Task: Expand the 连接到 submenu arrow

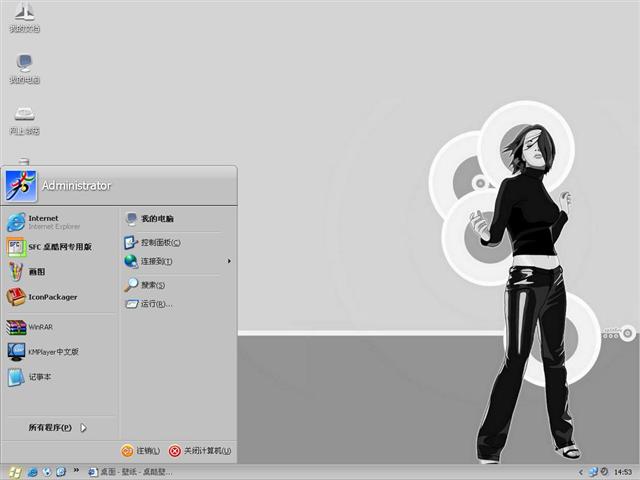Action: [229, 261]
